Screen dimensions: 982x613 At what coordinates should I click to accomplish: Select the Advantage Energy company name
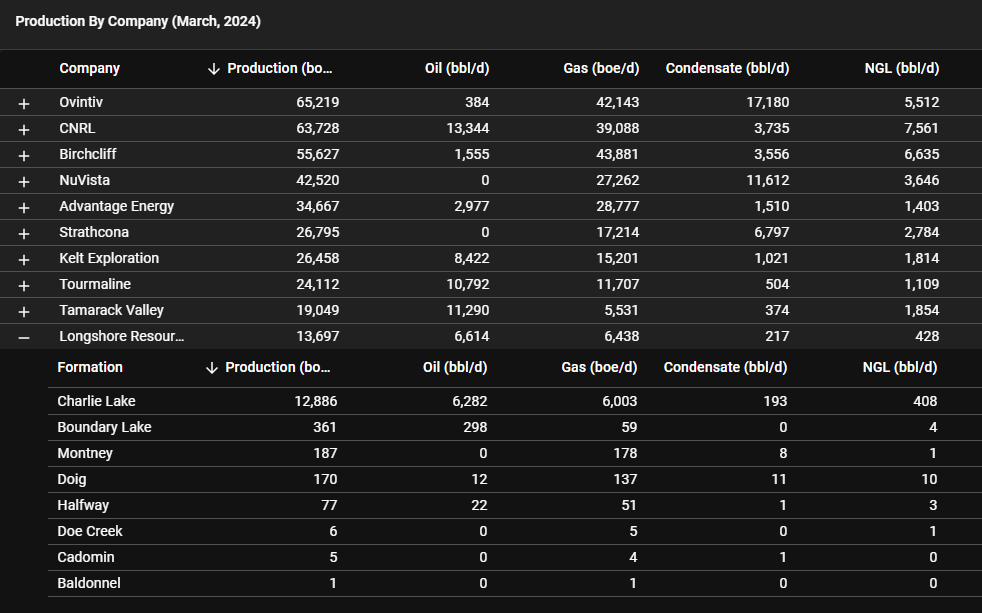click(116, 206)
